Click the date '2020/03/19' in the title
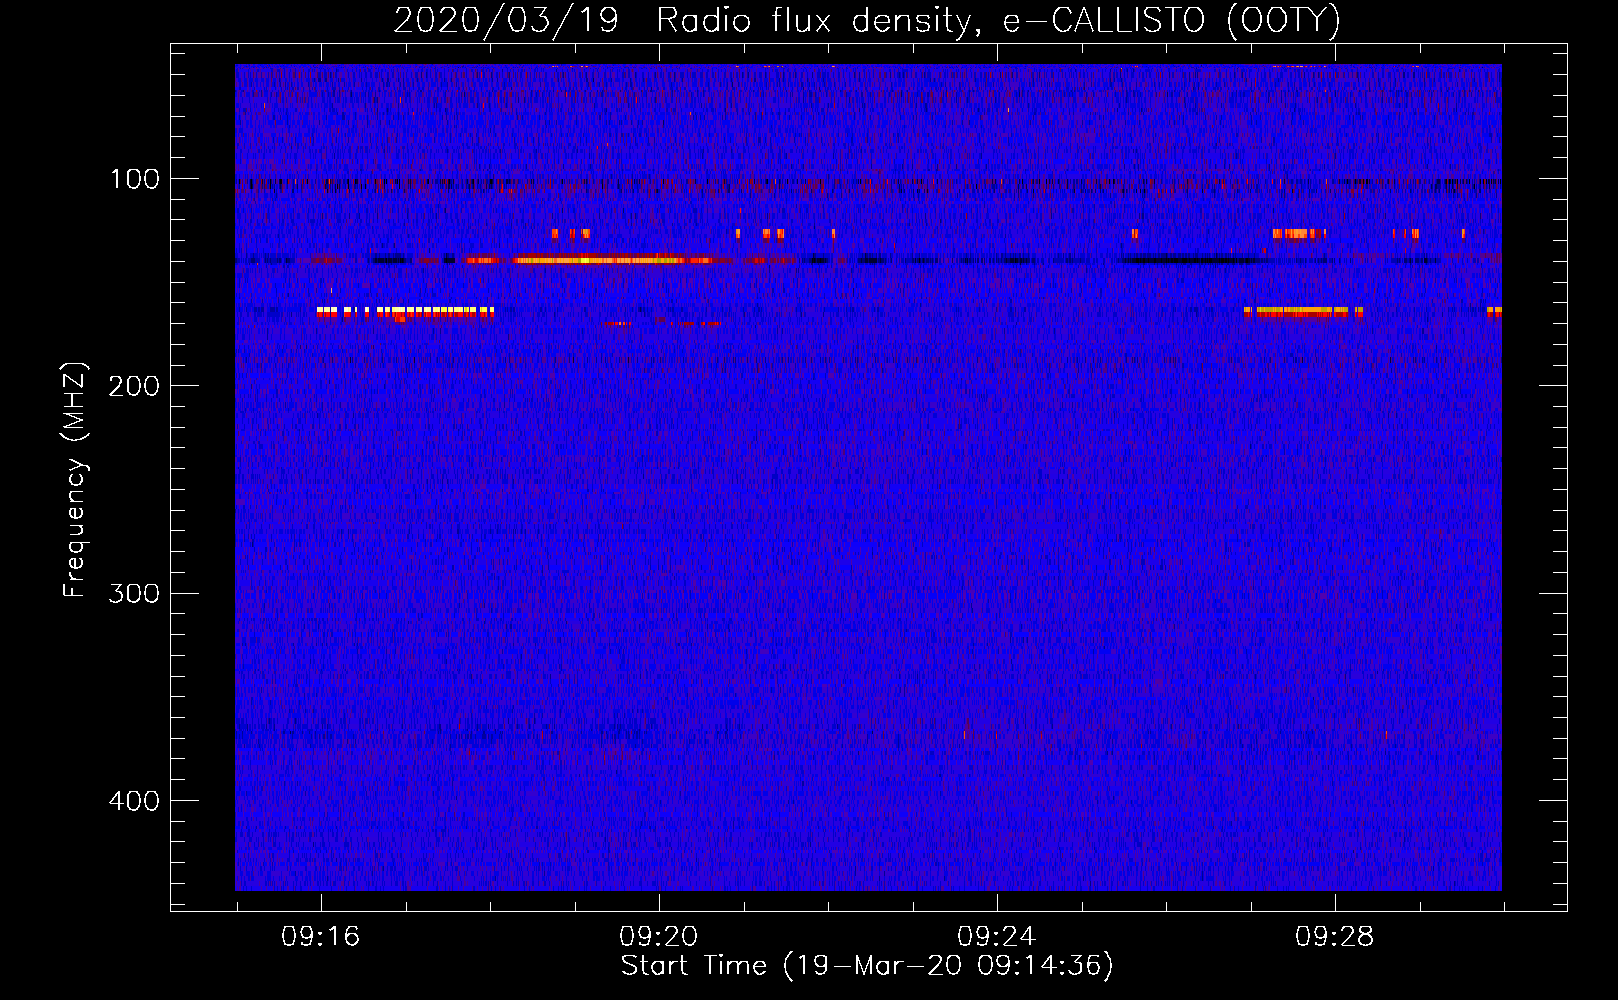 click(x=506, y=21)
